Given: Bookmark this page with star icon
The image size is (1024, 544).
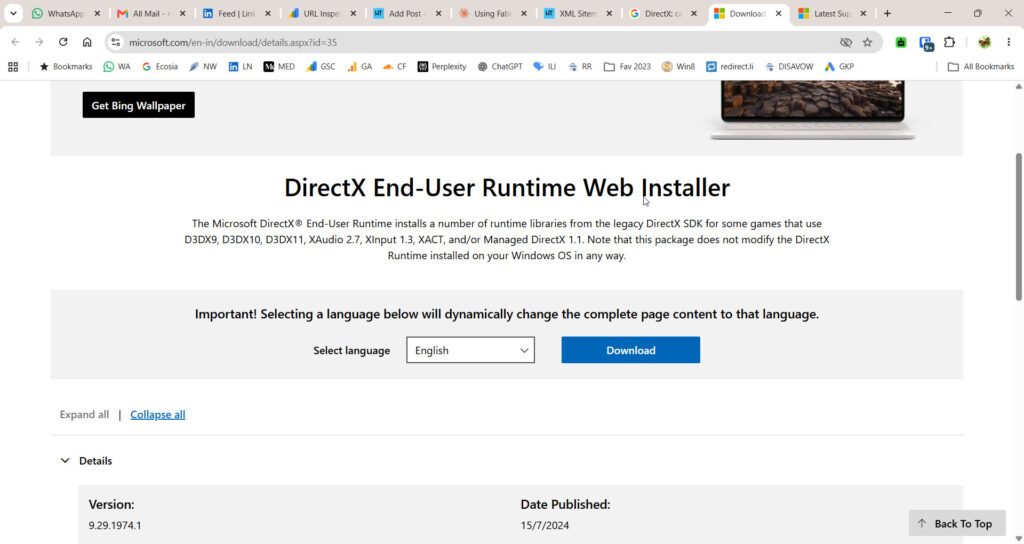Looking at the screenshot, I should [867, 42].
